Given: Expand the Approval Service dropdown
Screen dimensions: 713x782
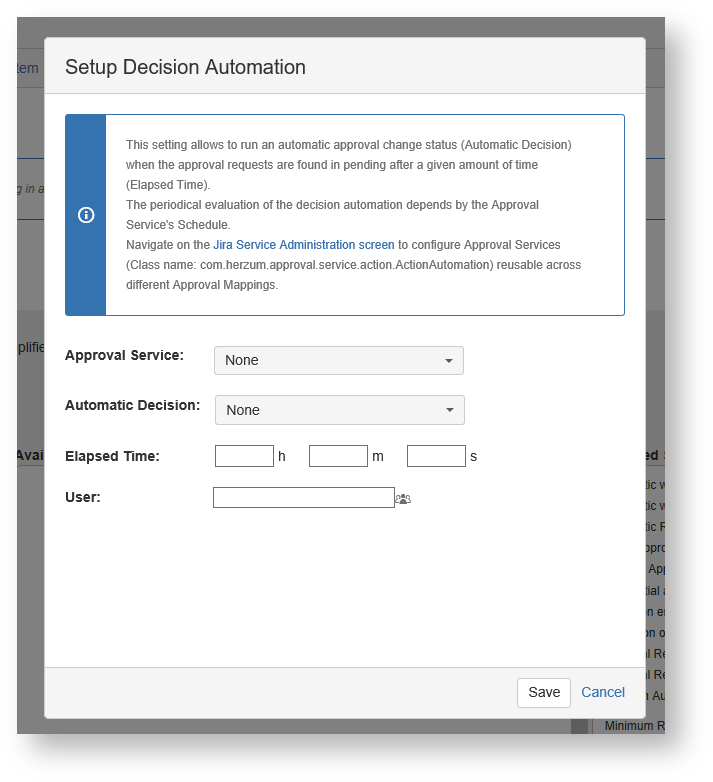Looking at the screenshot, I should 339,360.
